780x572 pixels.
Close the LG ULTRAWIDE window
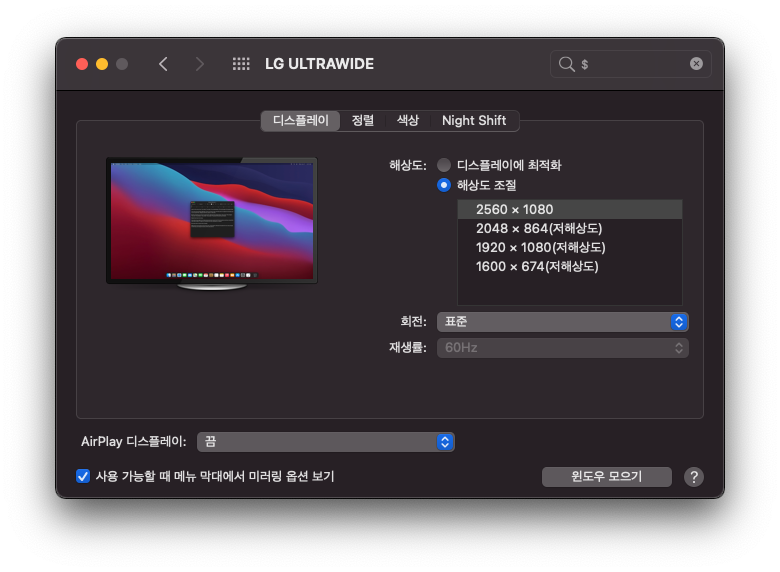82,64
